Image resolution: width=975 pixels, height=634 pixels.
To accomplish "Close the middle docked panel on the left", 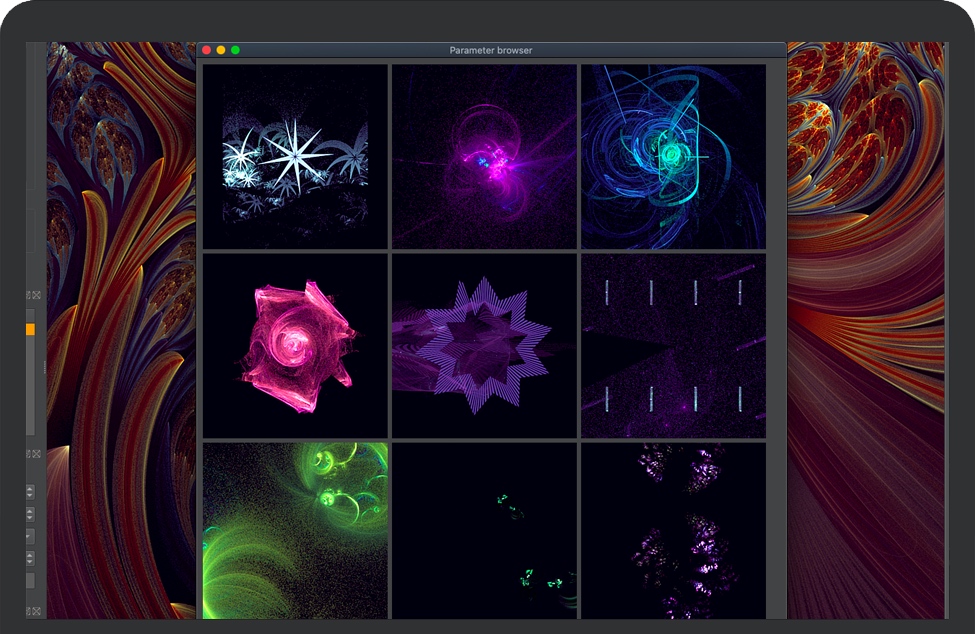I will [37, 454].
